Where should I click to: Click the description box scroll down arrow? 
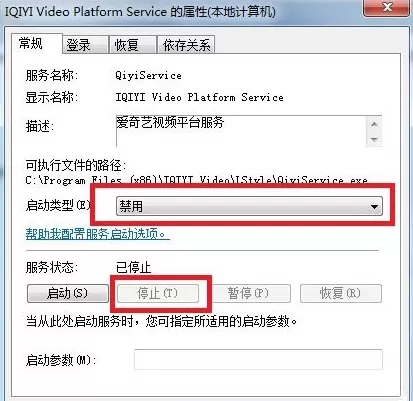pos(374,139)
